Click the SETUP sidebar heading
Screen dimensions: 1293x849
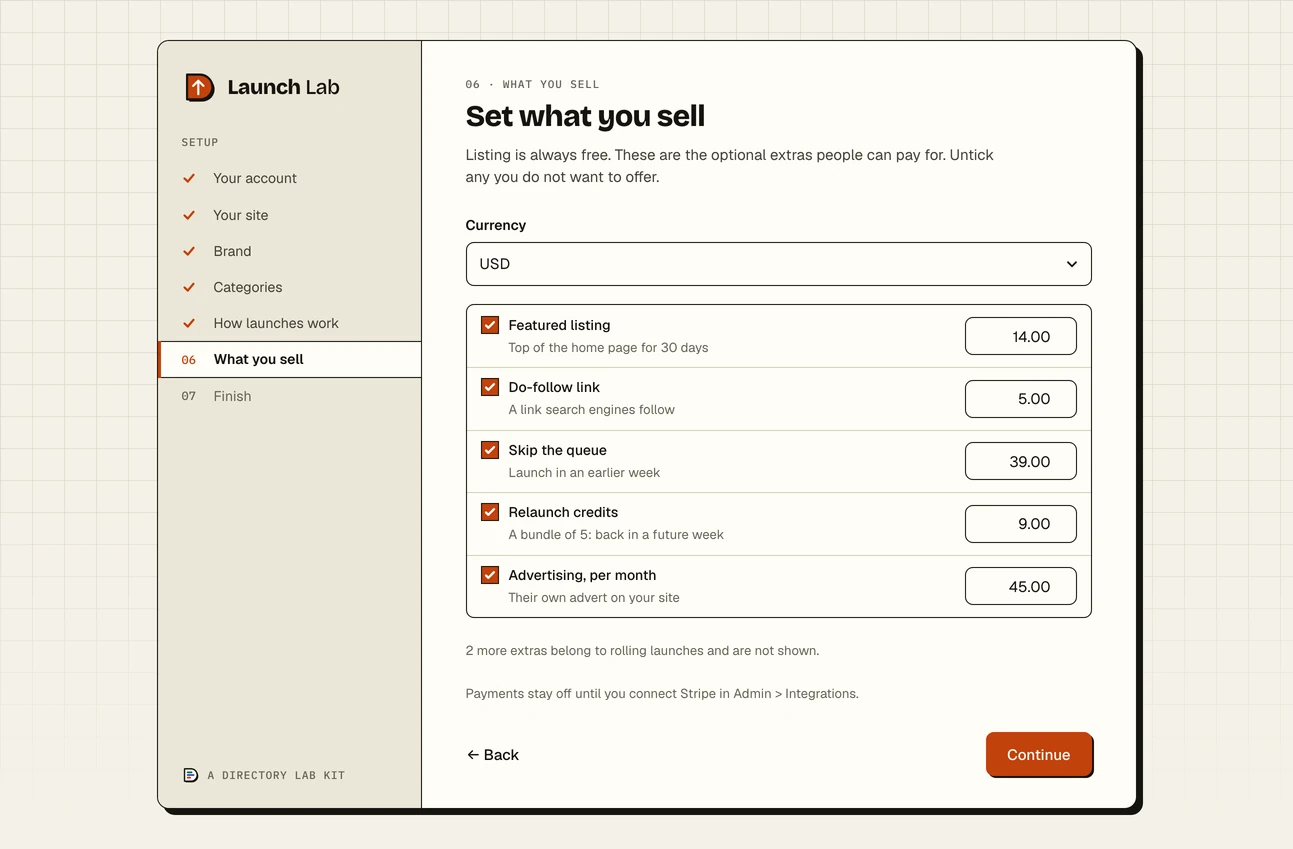pyautogui.click(x=200, y=142)
